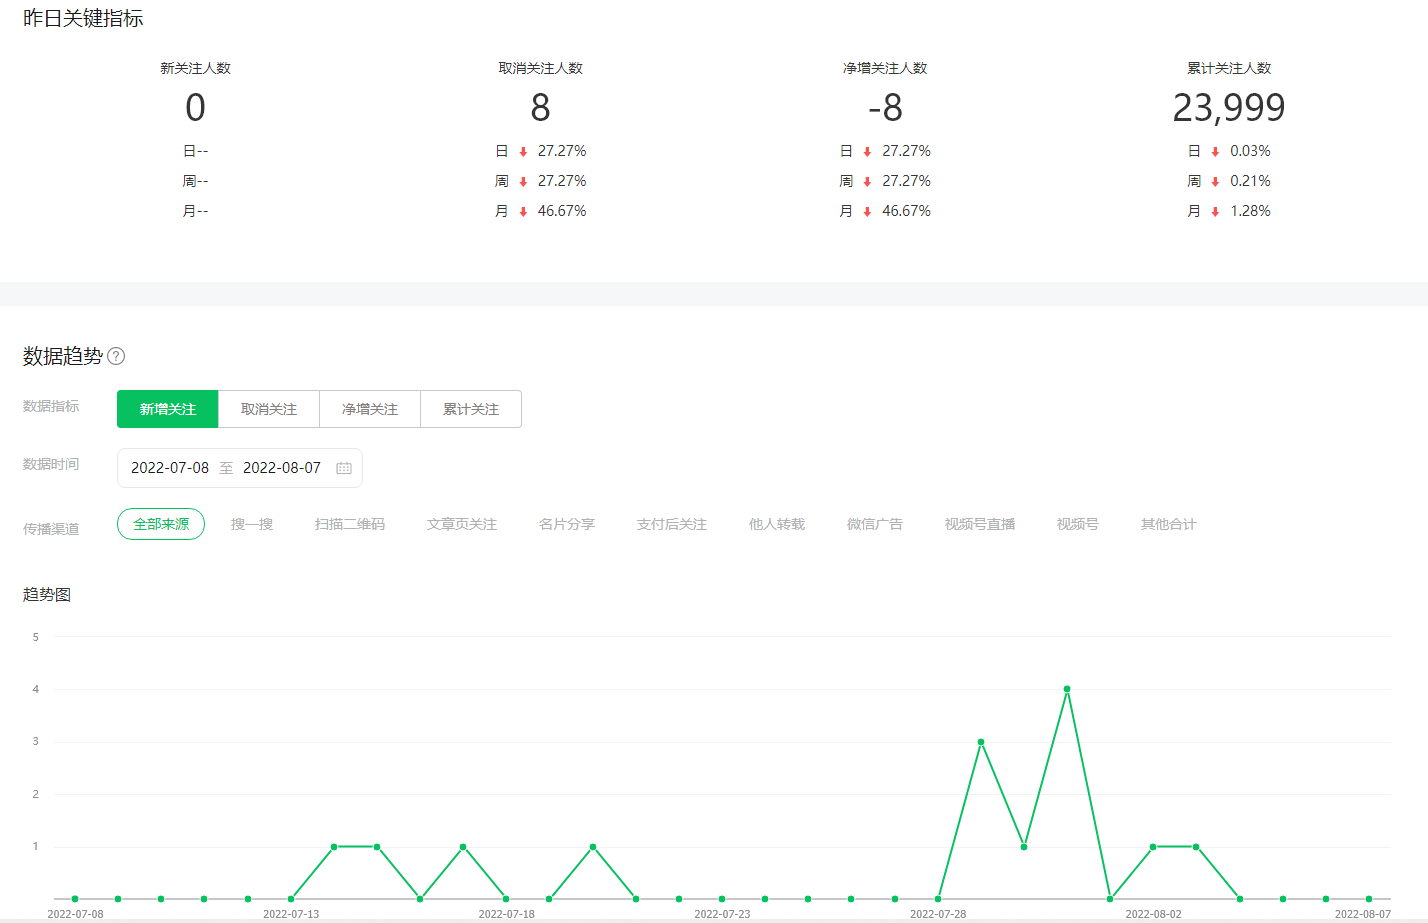This screenshot has width=1428, height=923.
Task: Filter by the 他人转载 channel
Action: [x=777, y=524]
